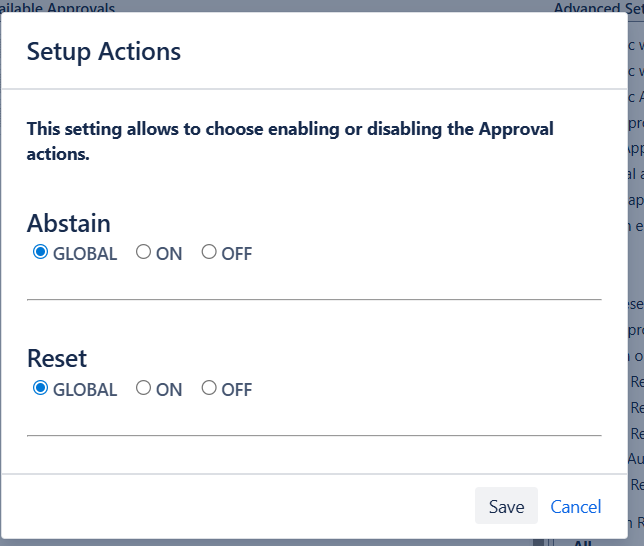Image resolution: width=644 pixels, height=546 pixels.
Task: Click the GLOBAL label text under Reset
Action: tap(85, 390)
